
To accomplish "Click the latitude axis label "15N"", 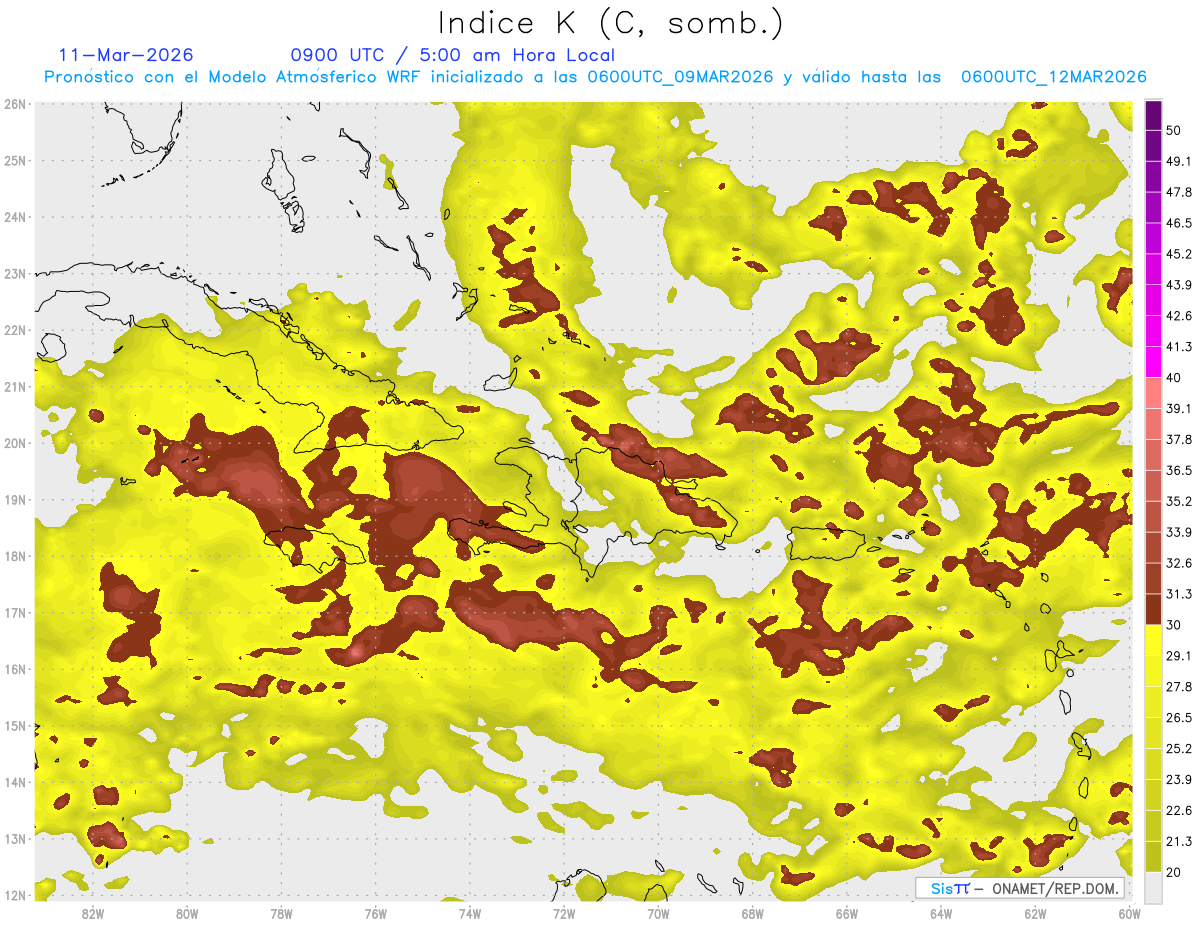I will [x=15, y=726].
